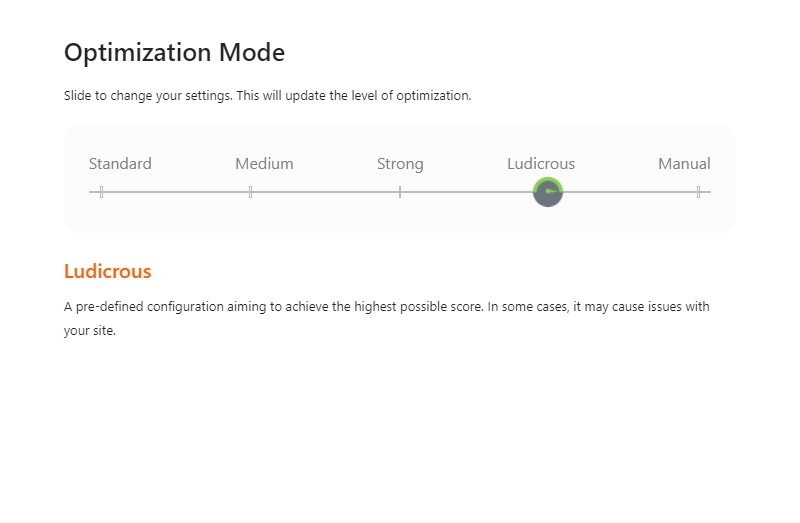800x523 pixels.
Task: Click the orange Ludicrous heading
Action: [x=107, y=271]
